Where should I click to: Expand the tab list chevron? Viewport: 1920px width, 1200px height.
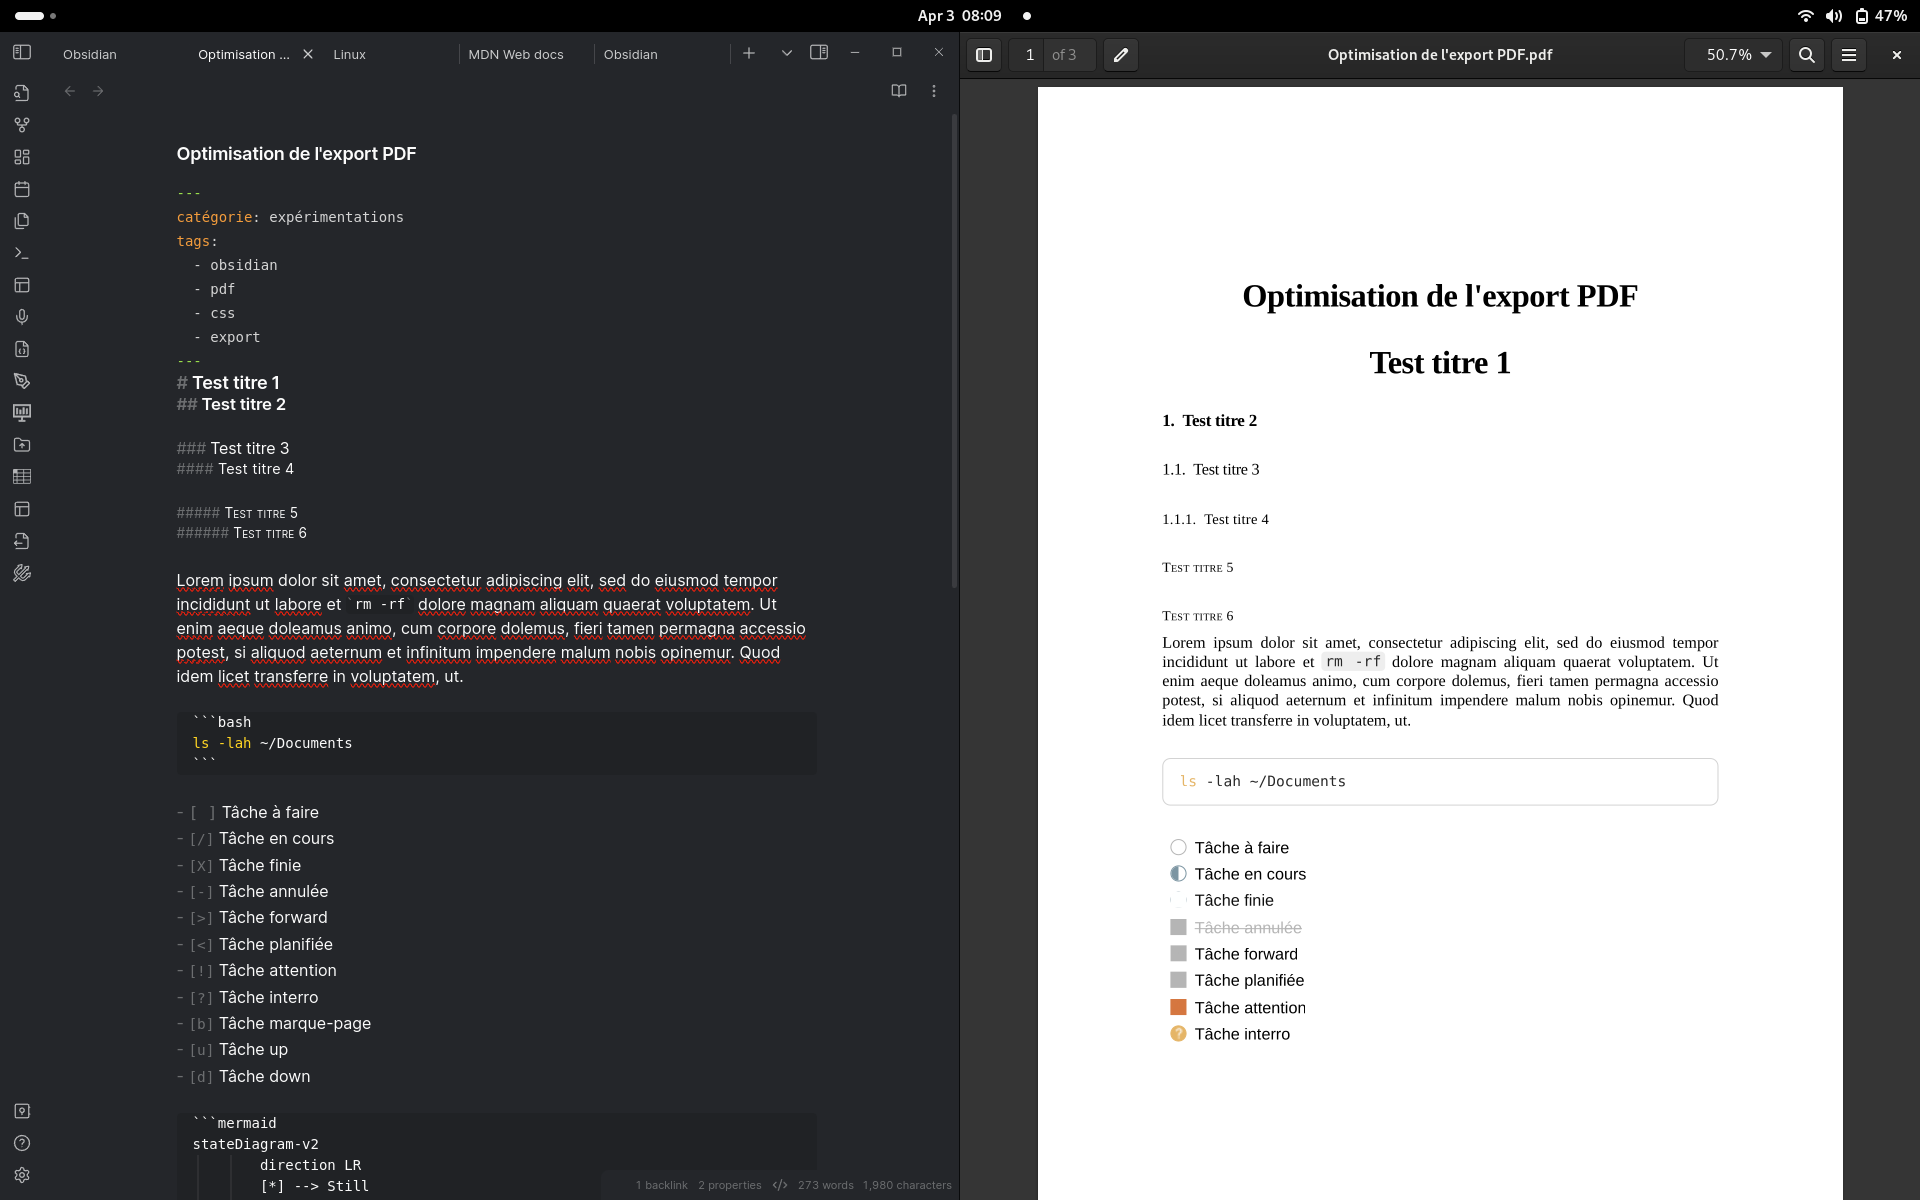(x=787, y=53)
